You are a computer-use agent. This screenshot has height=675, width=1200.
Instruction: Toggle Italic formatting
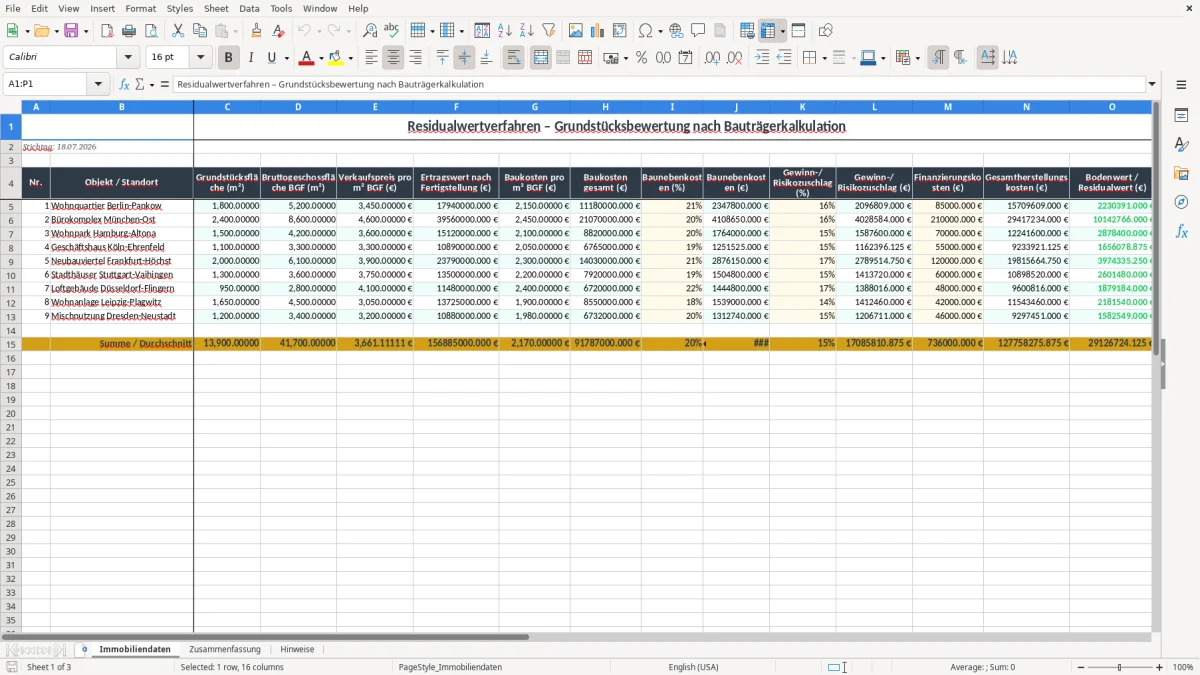tap(251, 58)
